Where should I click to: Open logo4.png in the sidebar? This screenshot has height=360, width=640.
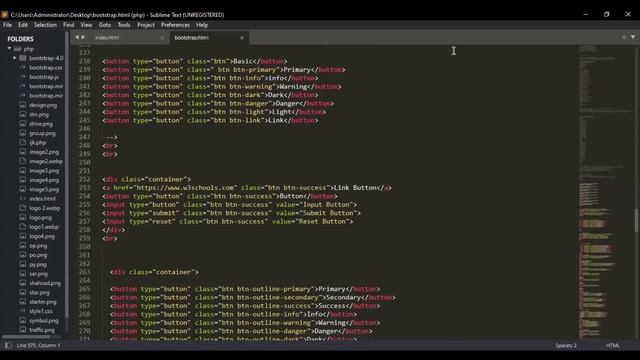tap(42, 236)
